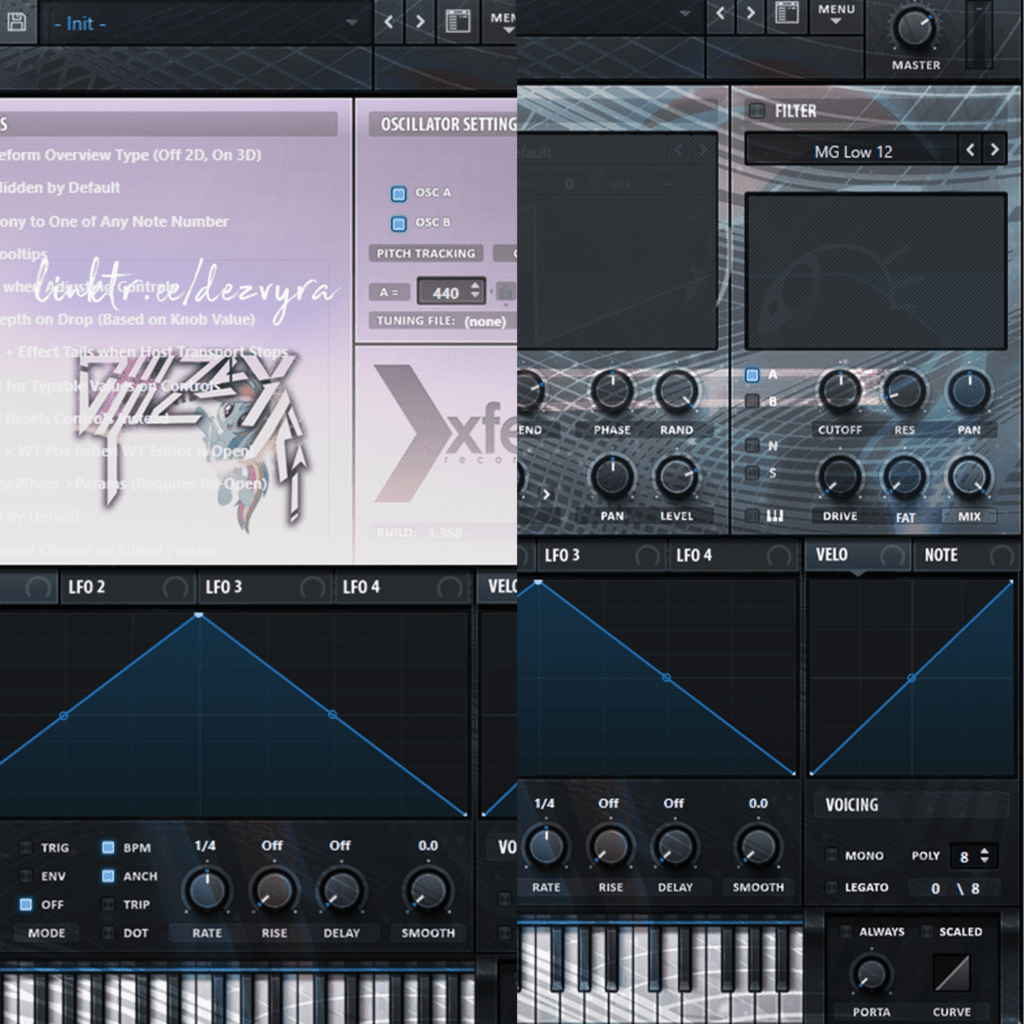Click the portamento curve shape display
Viewport: 1024px width, 1024px height.
pyautogui.click(x=951, y=973)
